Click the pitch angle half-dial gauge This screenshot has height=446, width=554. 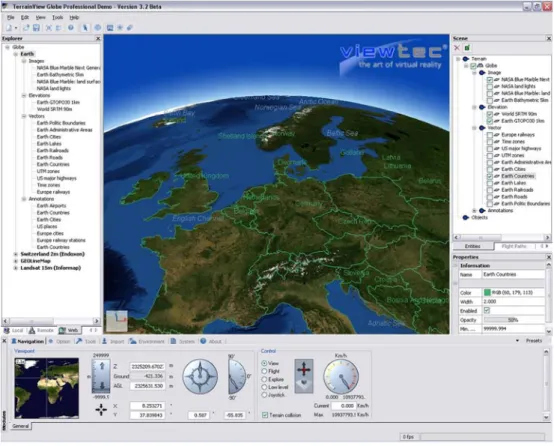[x=237, y=376]
